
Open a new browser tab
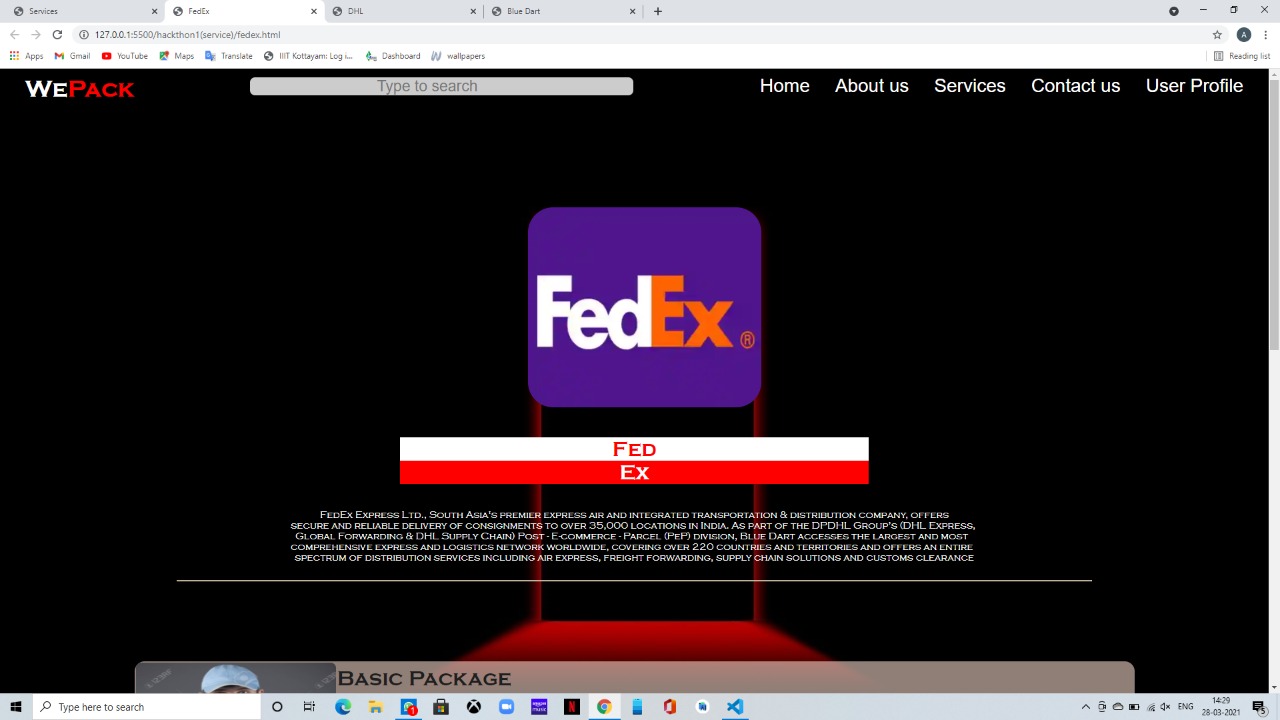coord(657,11)
